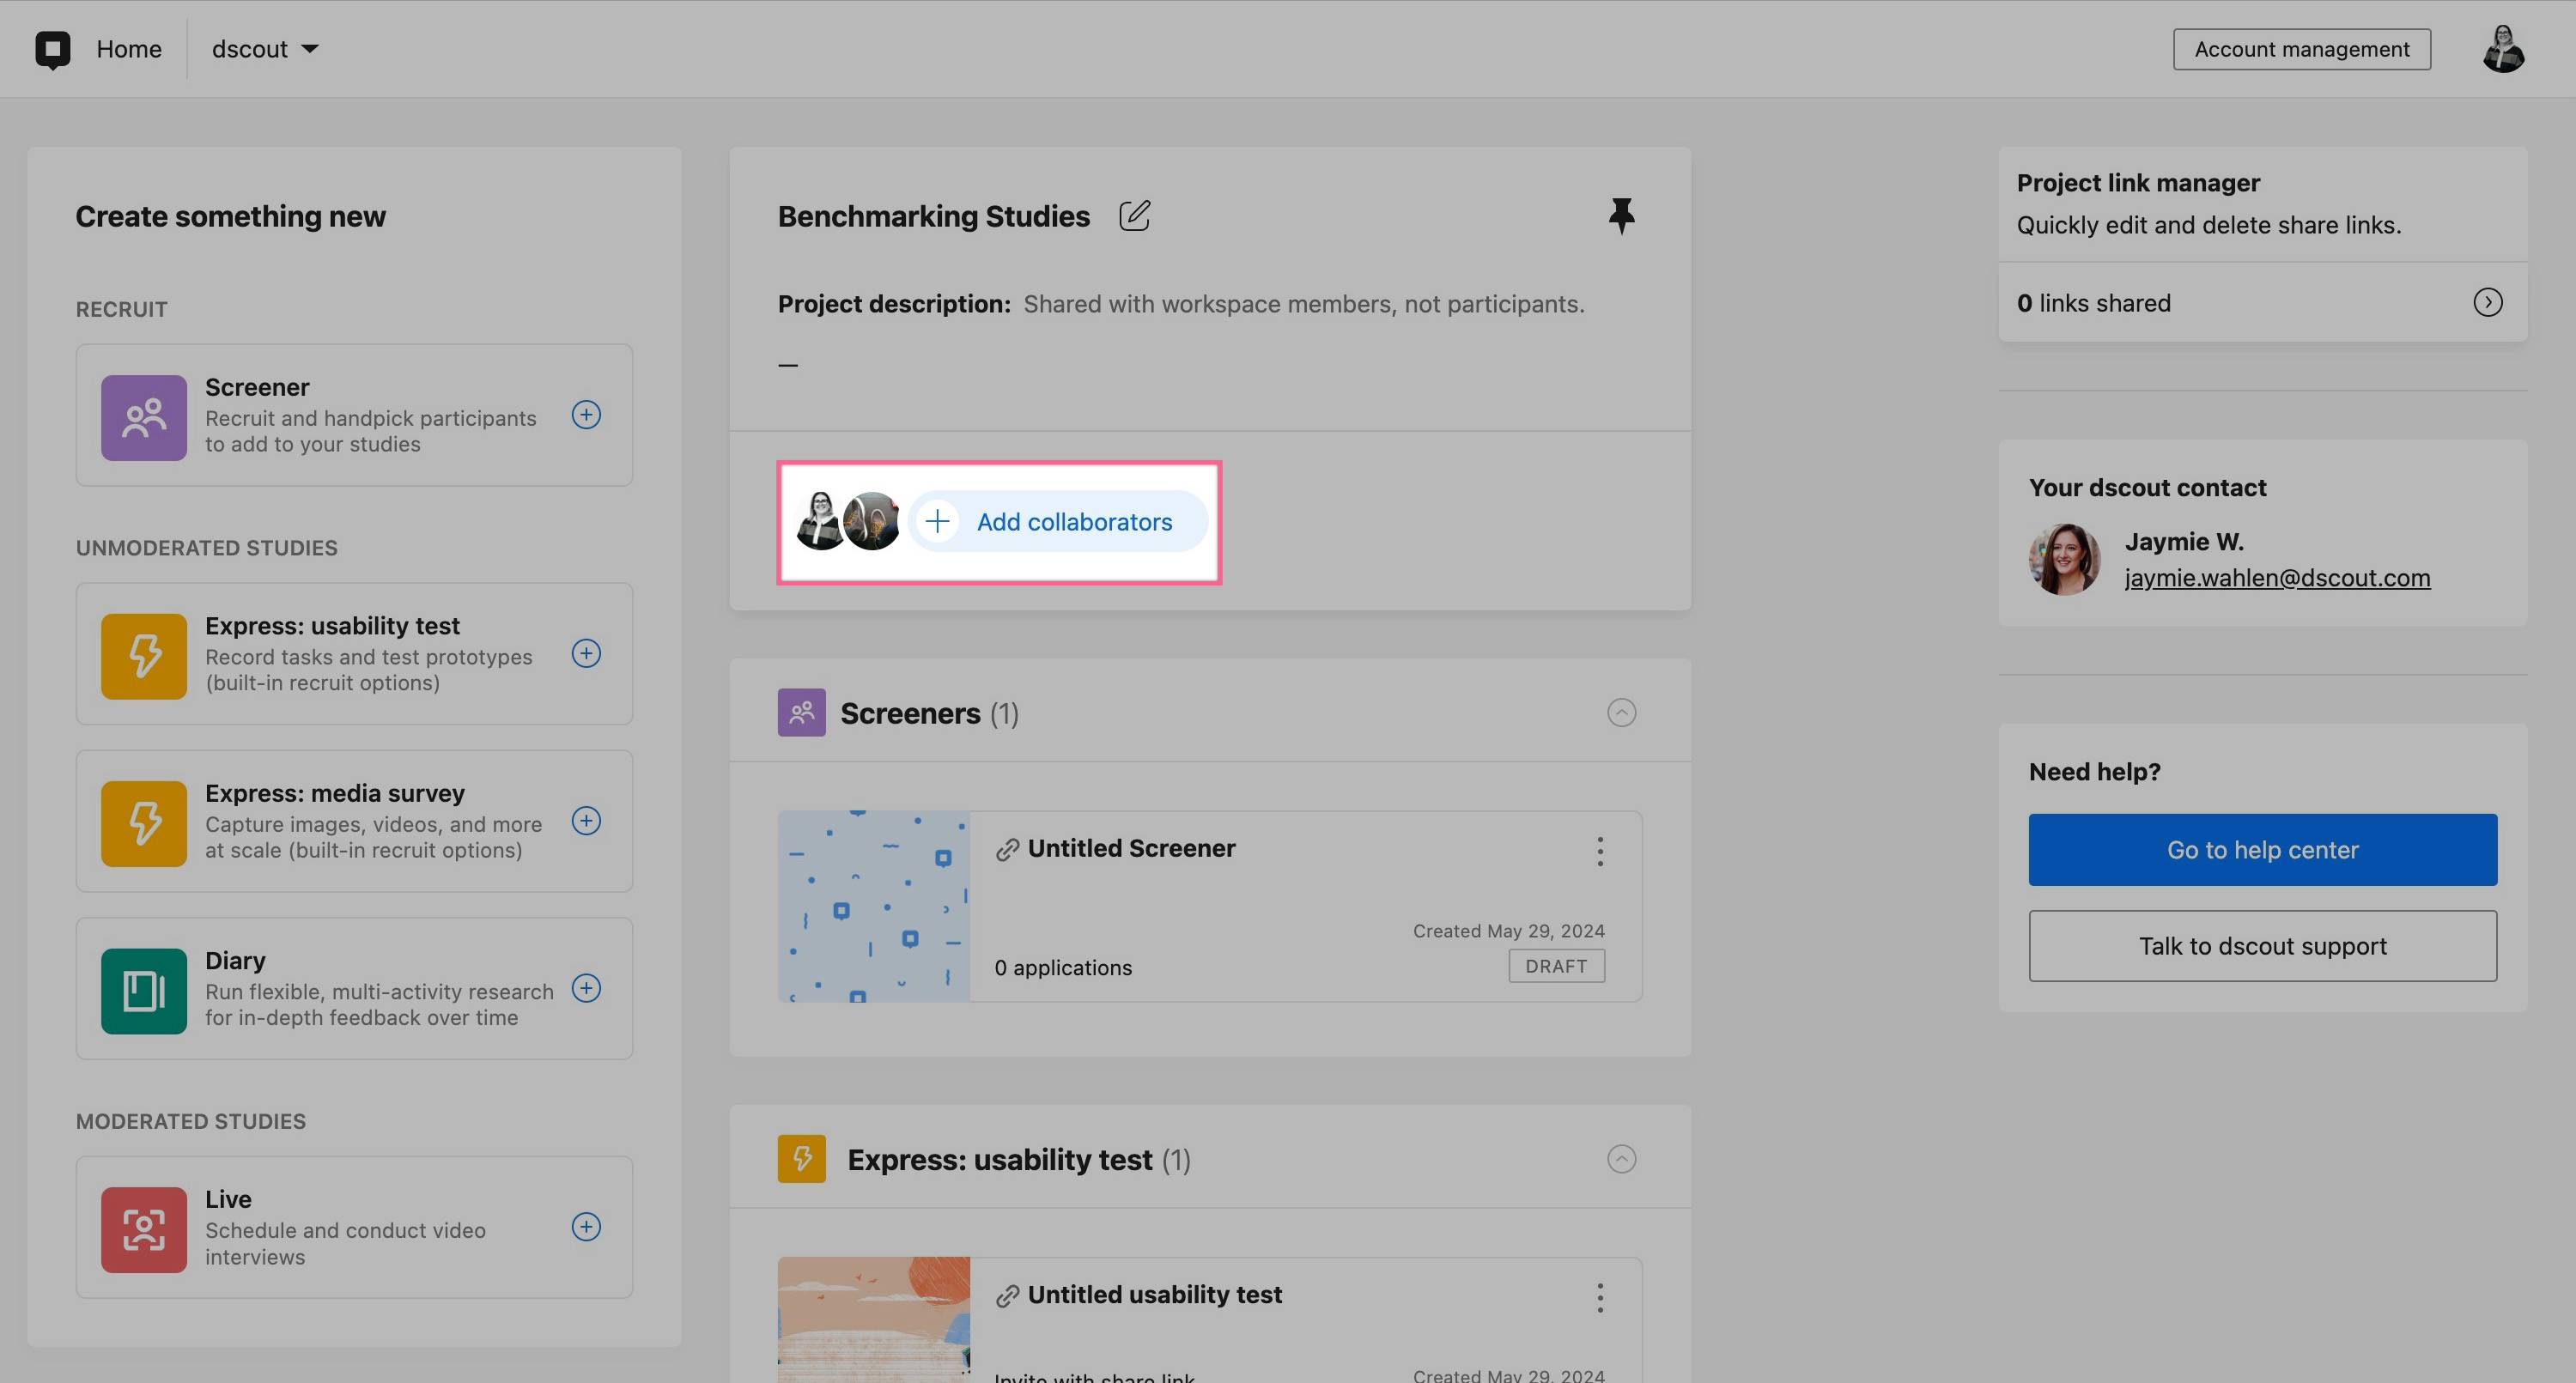Open Untitled Screener more options menu
The height and width of the screenshot is (1383, 2576).
tap(1600, 852)
